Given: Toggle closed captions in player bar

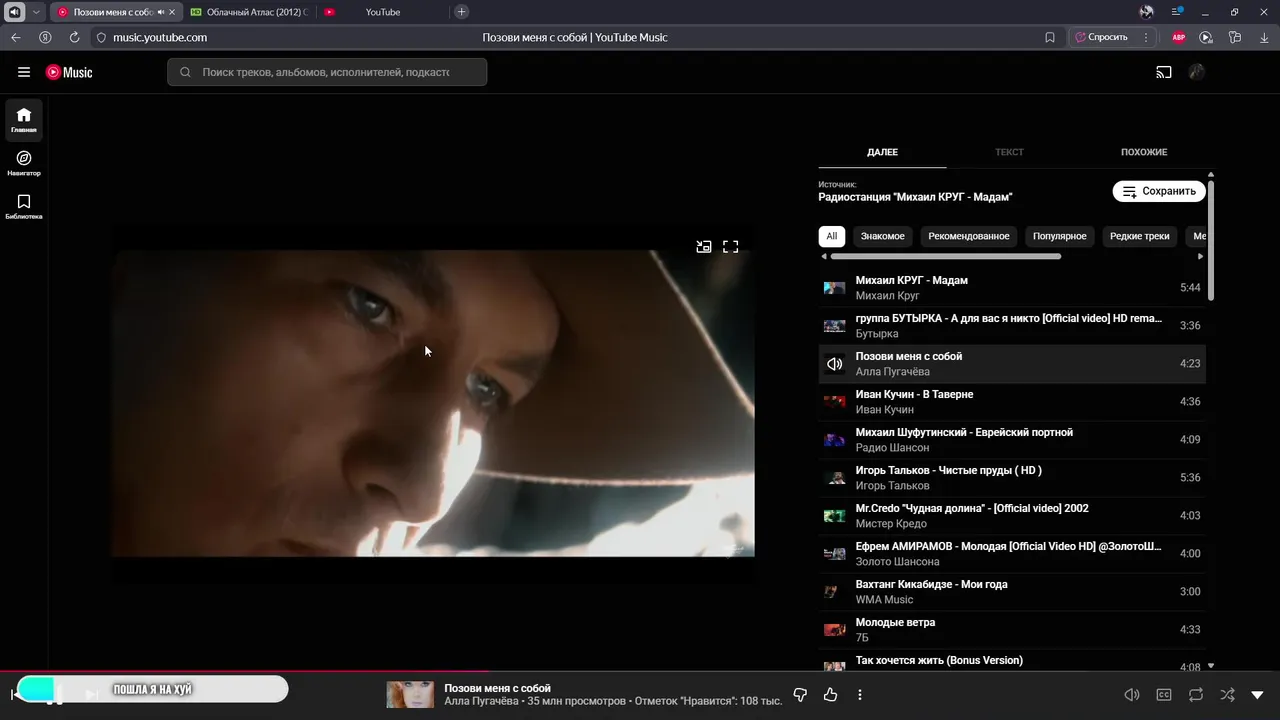Looking at the screenshot, I should coord(1163,695).
